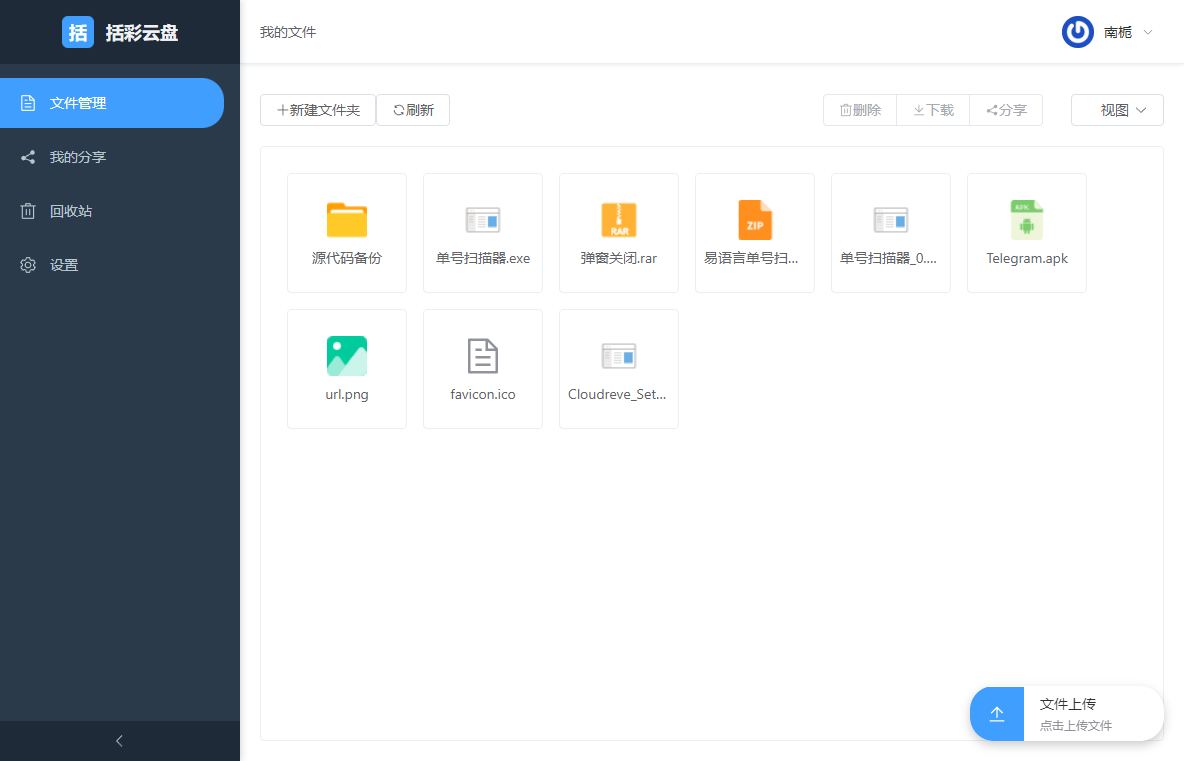This screenshot has height=761, width=1184.
Task: Open the 源代码备份 folder
Action: click(346, 220)
